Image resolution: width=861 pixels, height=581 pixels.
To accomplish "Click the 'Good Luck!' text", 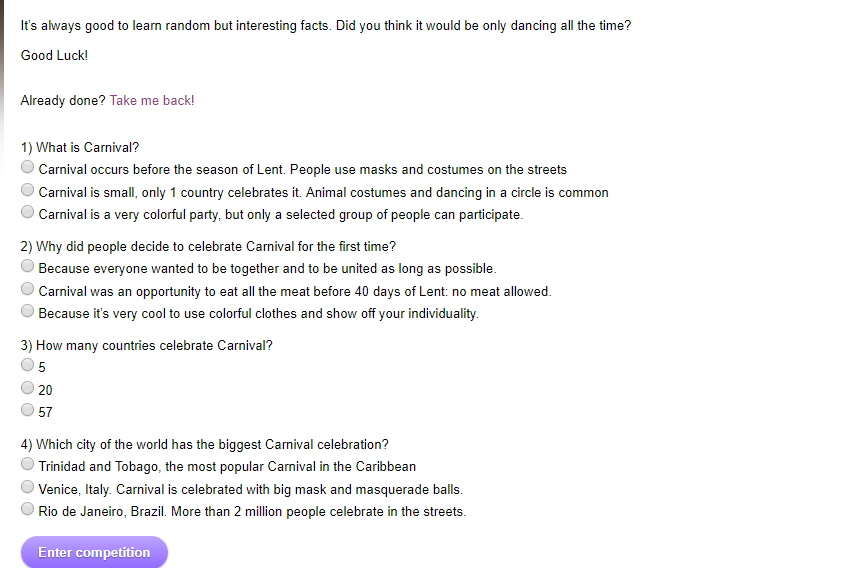I will (x=54, y=55).
